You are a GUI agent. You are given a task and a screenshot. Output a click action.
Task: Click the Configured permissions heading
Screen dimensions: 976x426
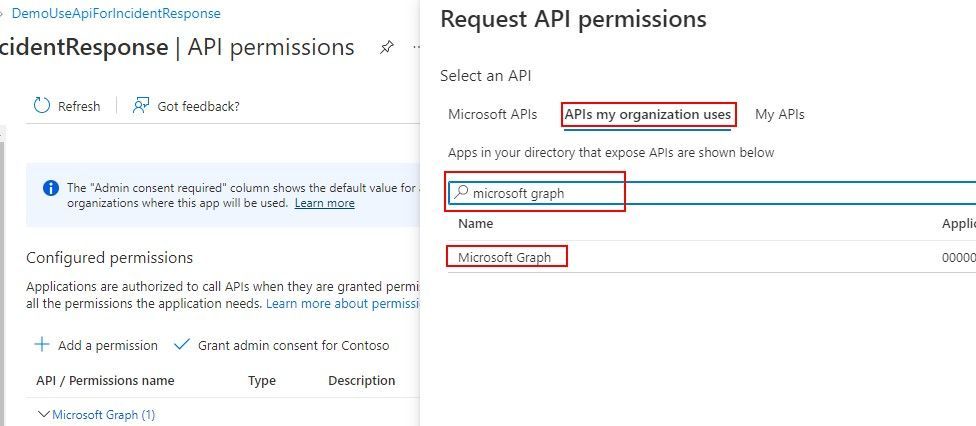pos(110,257)
